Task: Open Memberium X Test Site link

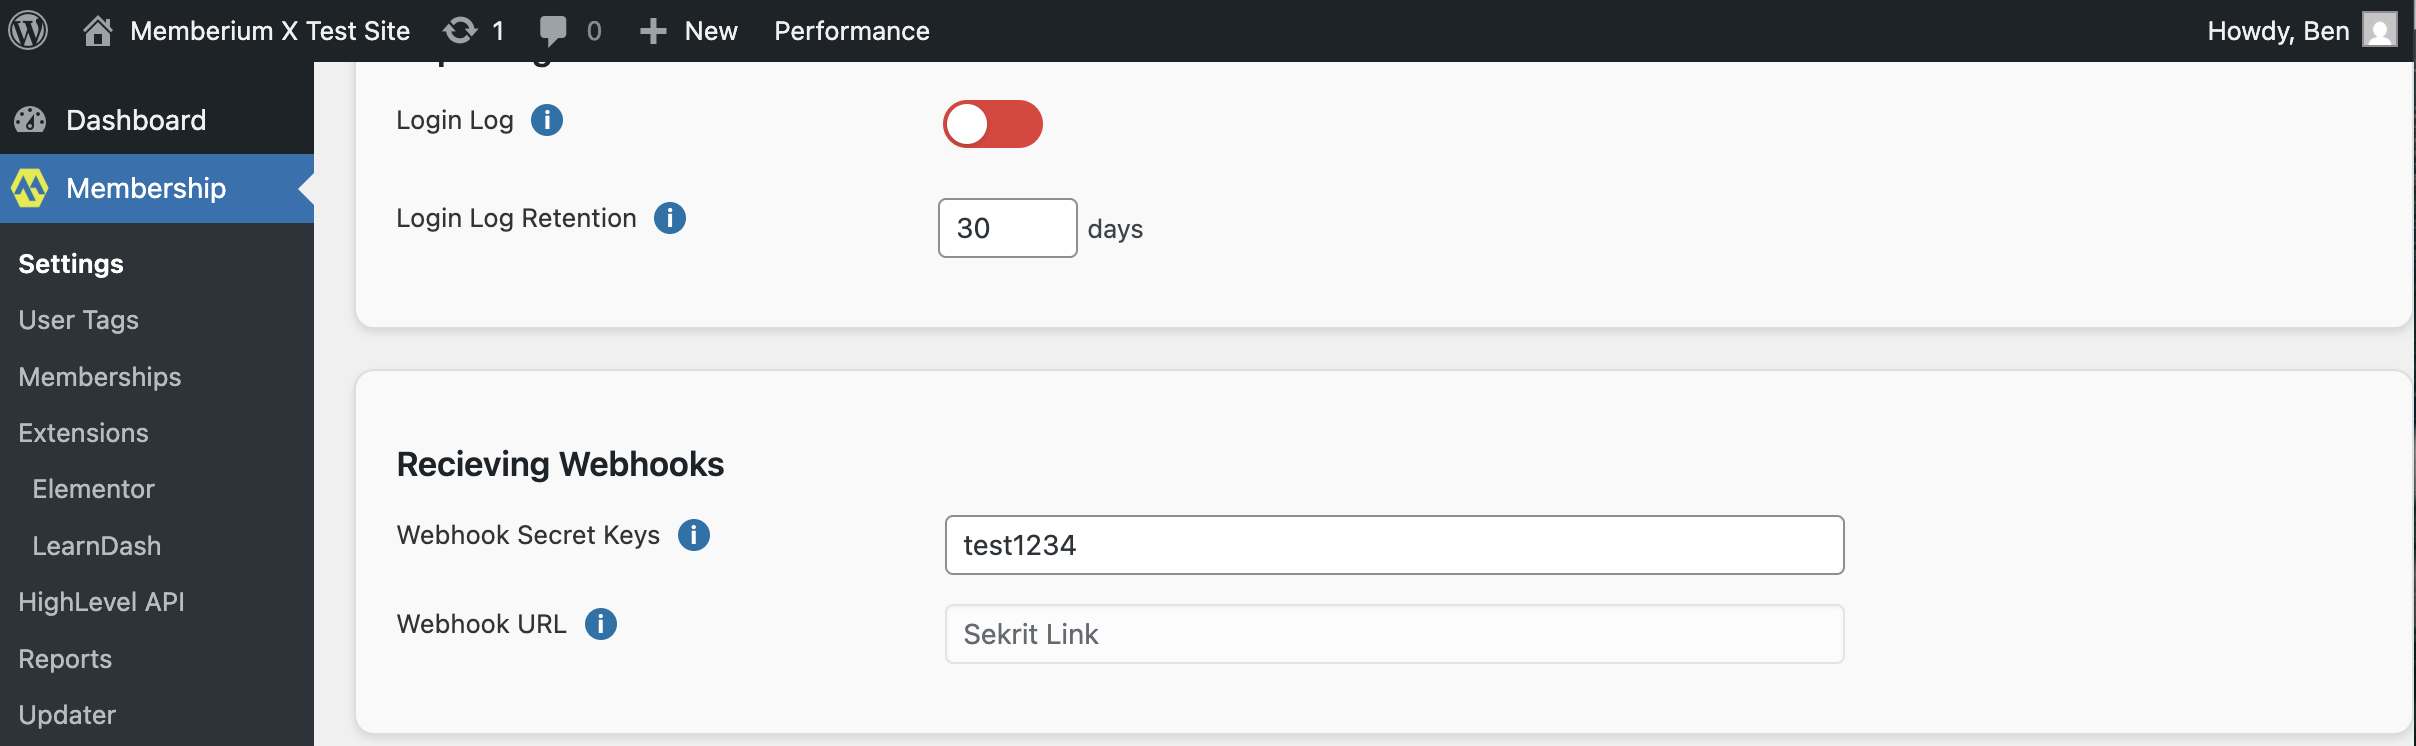Action: (x=270, y=31)
